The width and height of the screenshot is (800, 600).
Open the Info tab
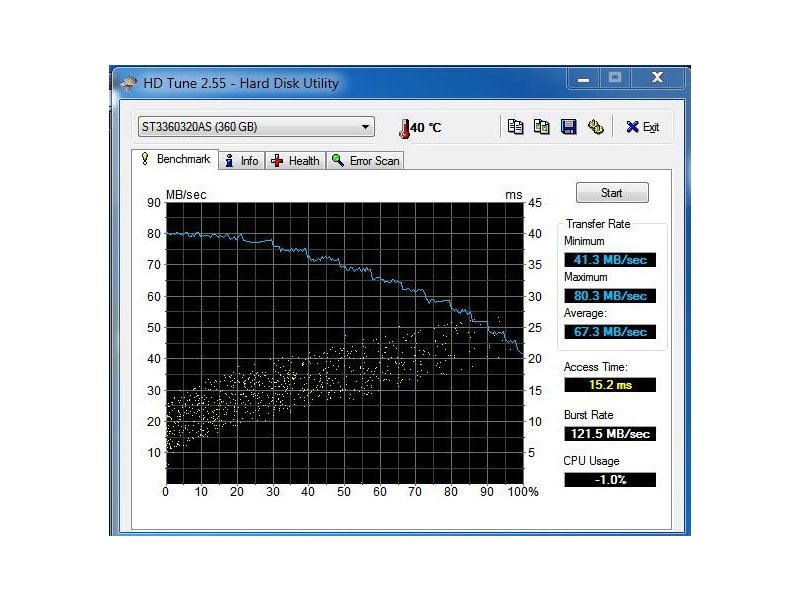[242, 161]
